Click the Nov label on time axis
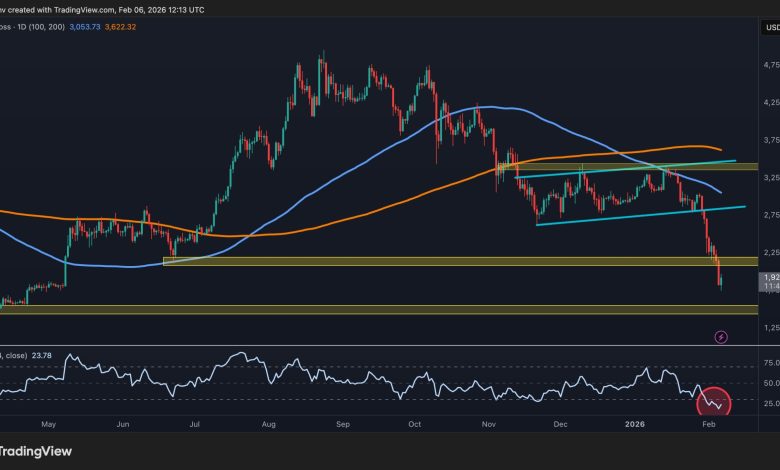Image resolution: width=780 pixels, height=470 pixels. click(488, 424)
